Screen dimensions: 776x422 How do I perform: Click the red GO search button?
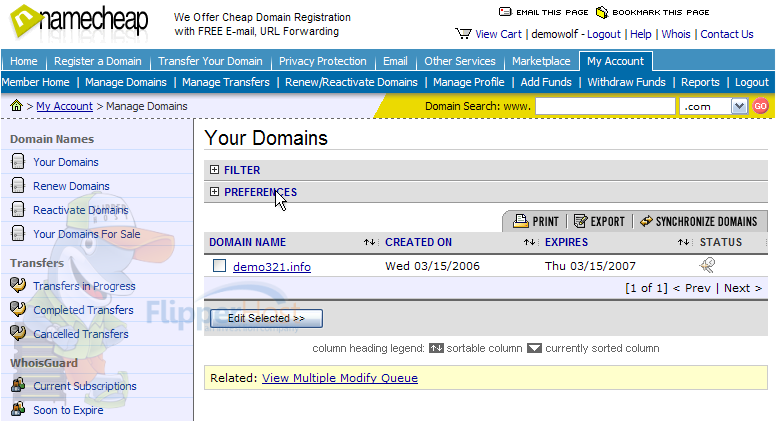[x=761, y=106]
